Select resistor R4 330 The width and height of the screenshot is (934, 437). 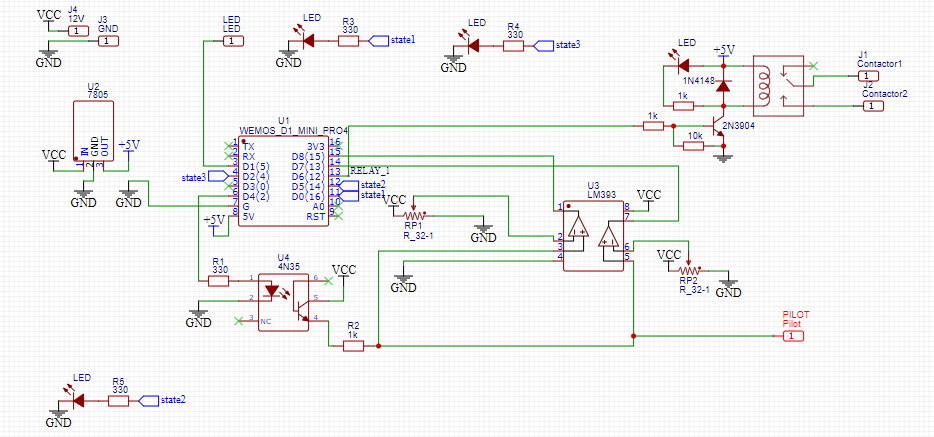click(x=513, y=46)
